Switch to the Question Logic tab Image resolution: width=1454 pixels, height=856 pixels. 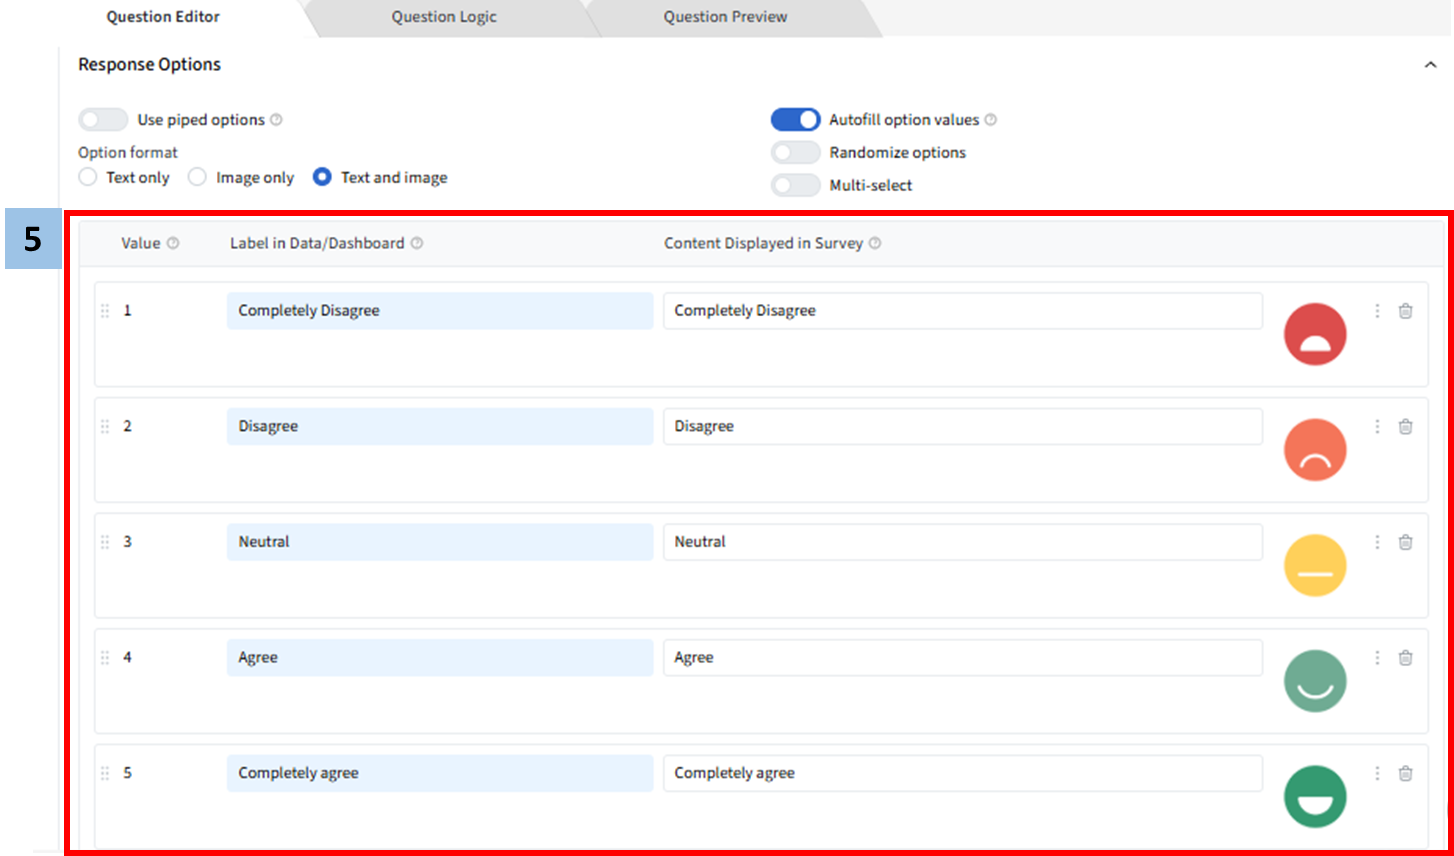tap(444, 17)
